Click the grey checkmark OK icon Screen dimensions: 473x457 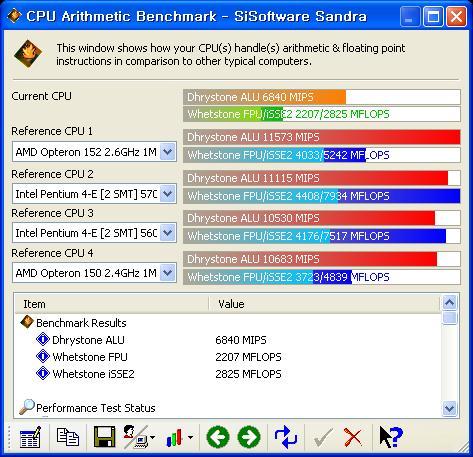pos(323,437)
